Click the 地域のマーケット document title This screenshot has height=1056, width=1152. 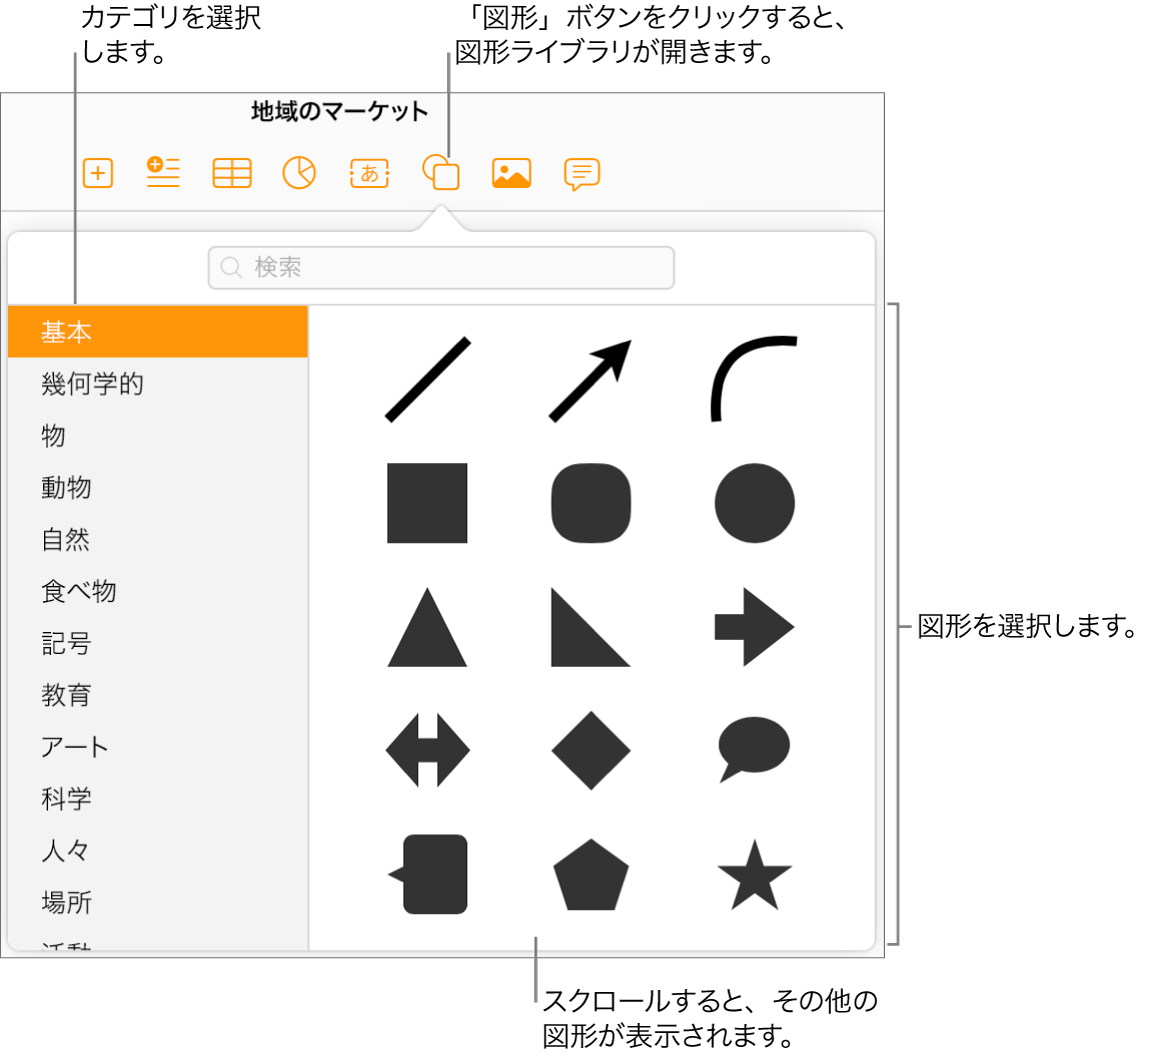tap(339, 111)
